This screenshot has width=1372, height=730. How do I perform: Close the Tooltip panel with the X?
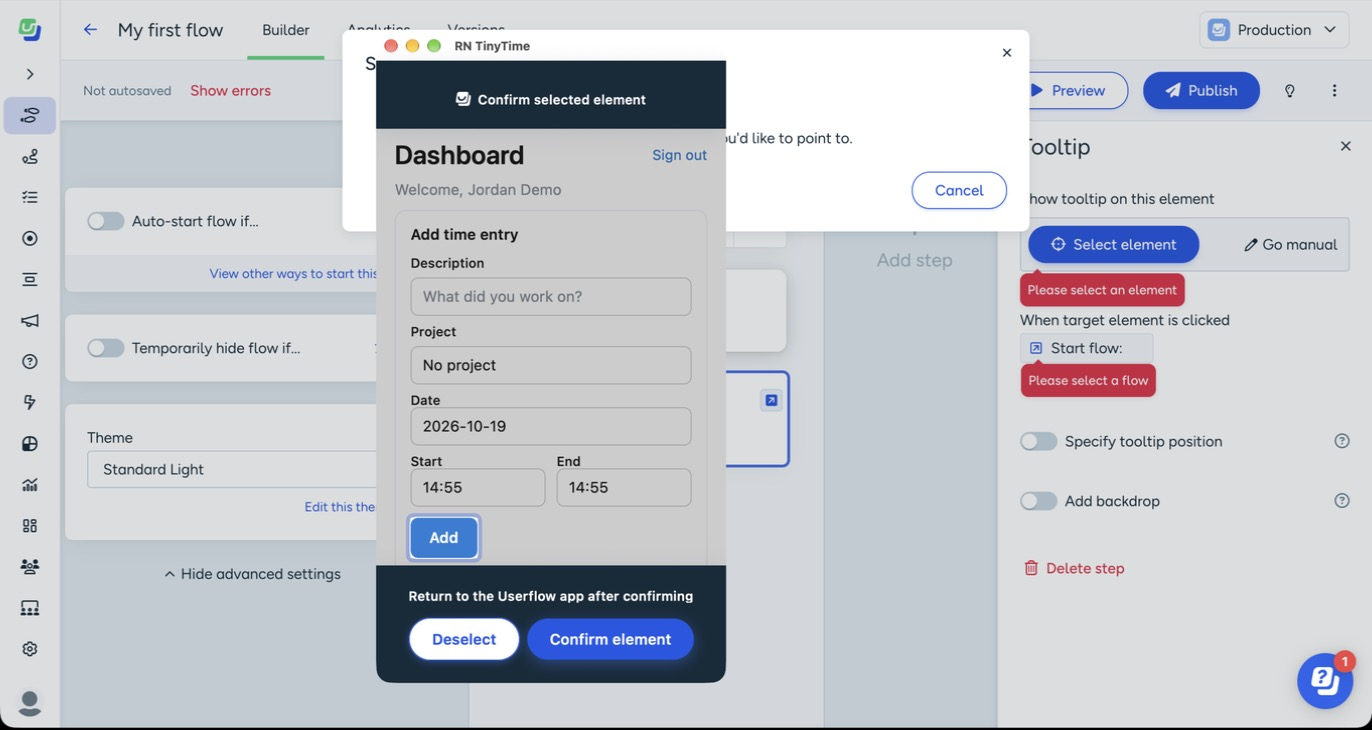click(1346, 146)
